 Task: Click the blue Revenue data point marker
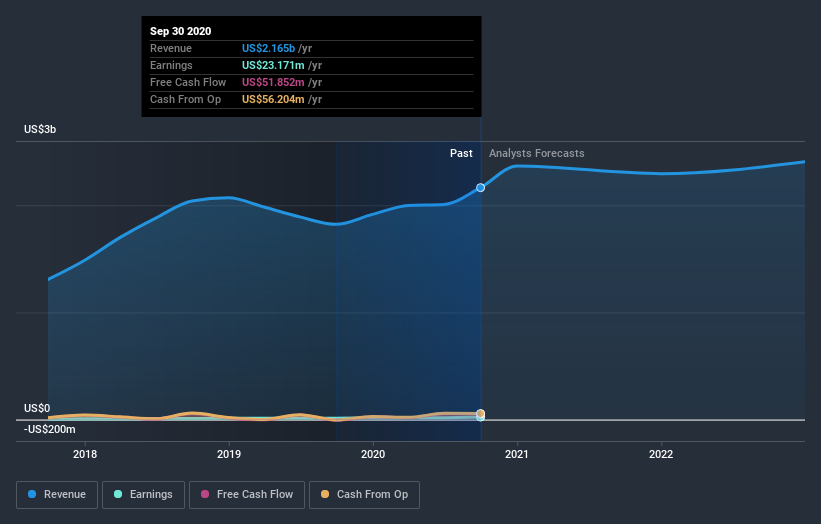pyautogui.click(x=480, y=187)
